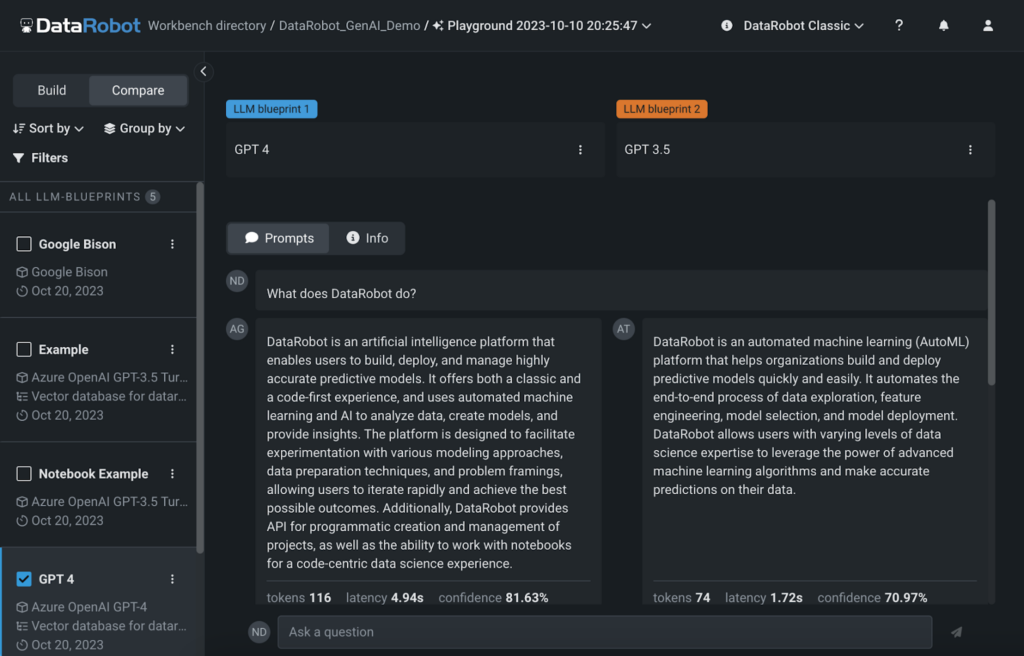Switch to the Compare tab
The height and width of the screenshot is (656, 1024).
click(138, 90)
